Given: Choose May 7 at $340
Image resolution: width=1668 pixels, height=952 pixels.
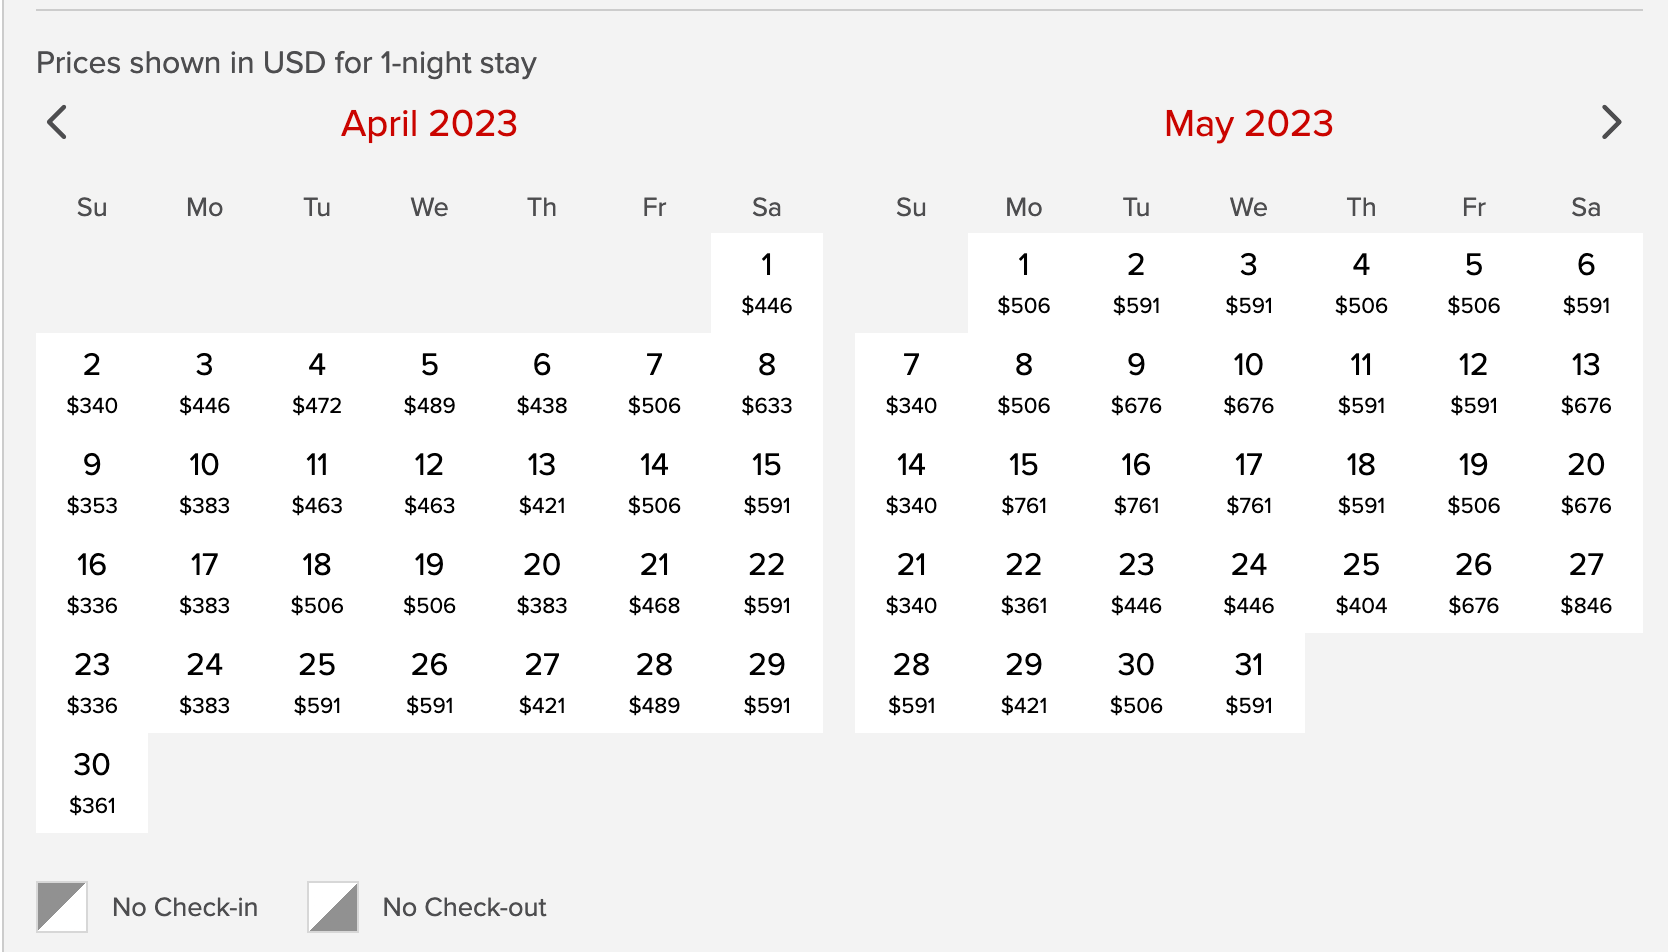Looking at the screenshot, I should coord(911,383).
